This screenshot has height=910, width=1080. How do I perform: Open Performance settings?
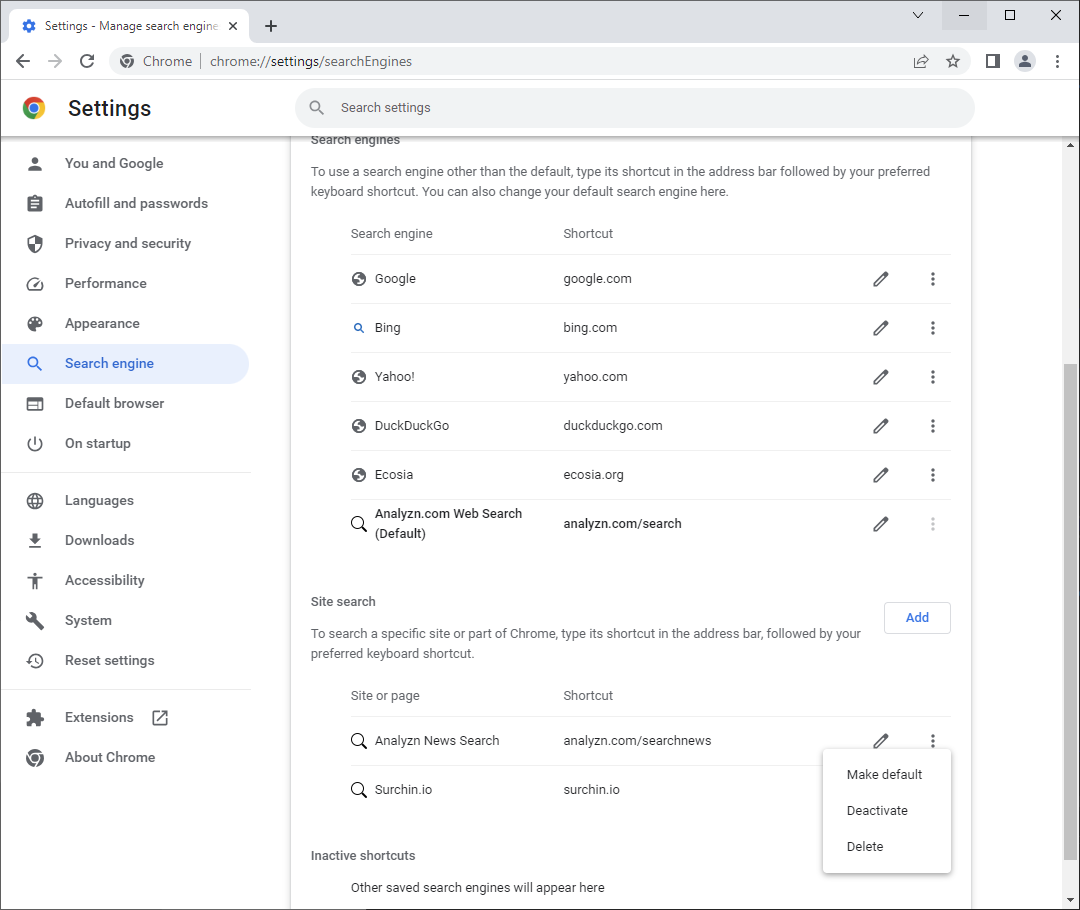click(x=125, y=283)
